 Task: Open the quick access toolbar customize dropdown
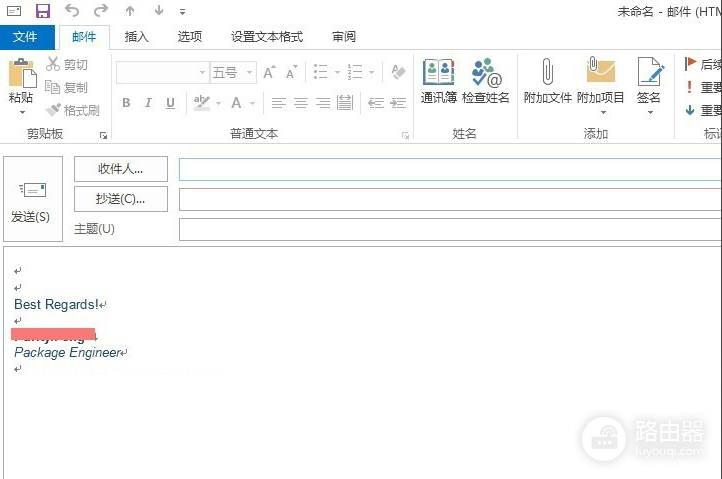pyautogui.click(x=182, y=12)
